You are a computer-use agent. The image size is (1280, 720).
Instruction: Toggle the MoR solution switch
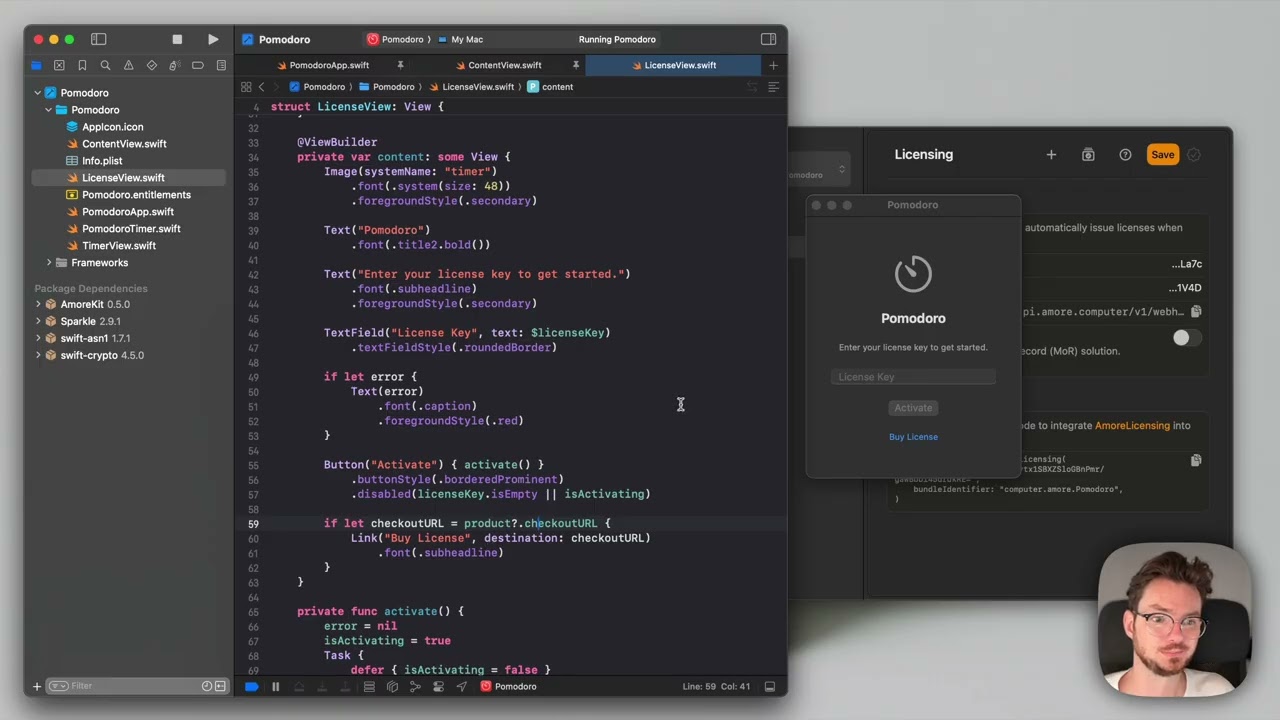pyautogui.click(x=1185, y=339)
